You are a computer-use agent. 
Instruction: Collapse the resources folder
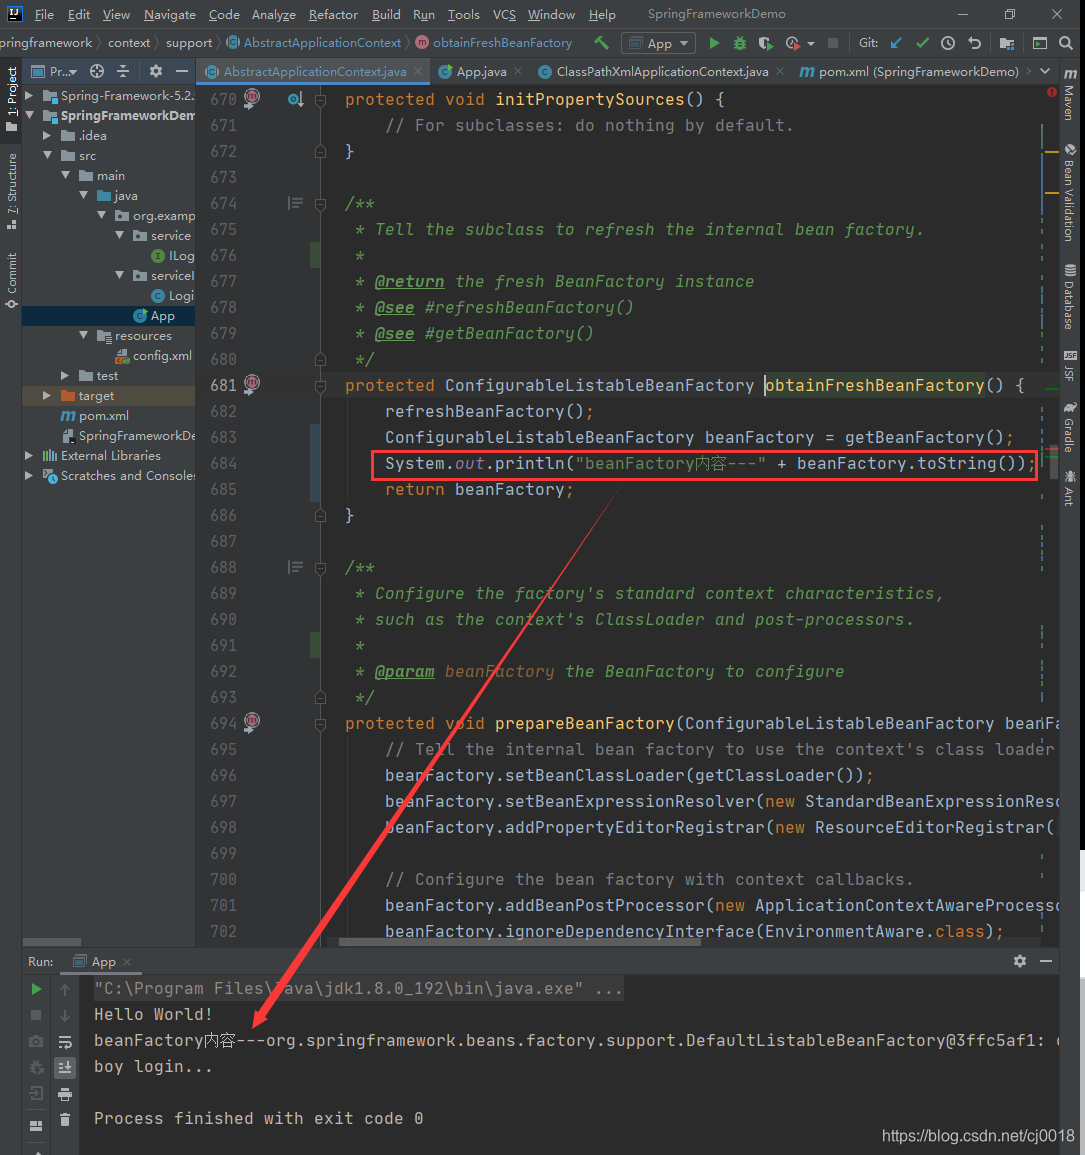(83, 336)
